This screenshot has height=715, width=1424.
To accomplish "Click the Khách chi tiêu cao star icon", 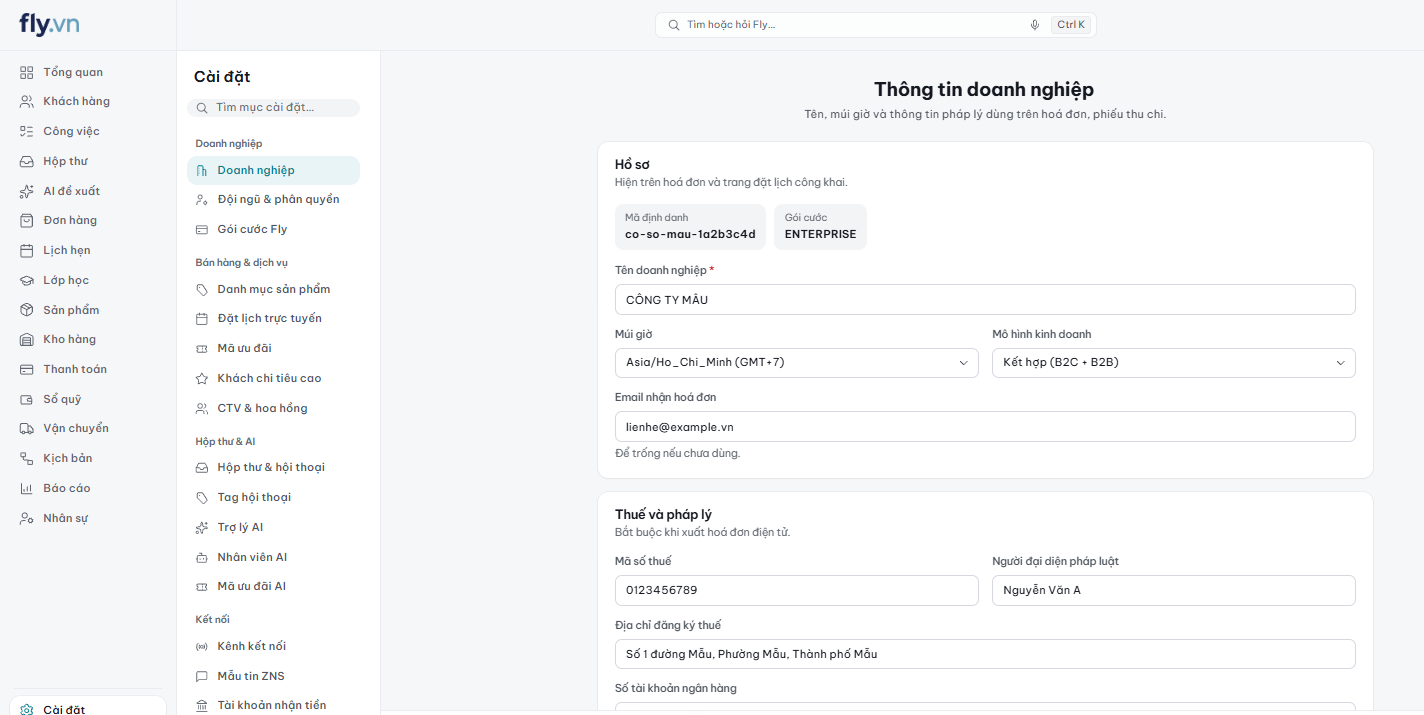I will coord(202,378).
